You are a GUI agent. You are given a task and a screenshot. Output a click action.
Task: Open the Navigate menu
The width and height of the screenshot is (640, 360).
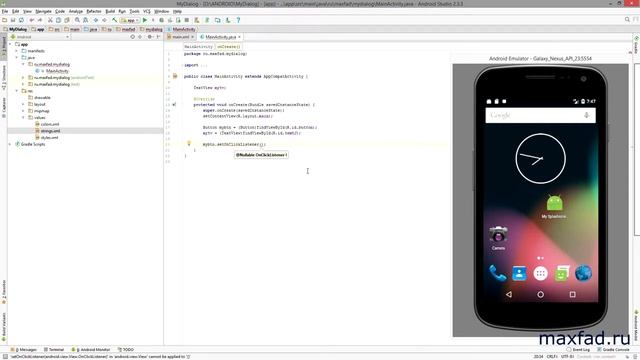pos(43,11)
